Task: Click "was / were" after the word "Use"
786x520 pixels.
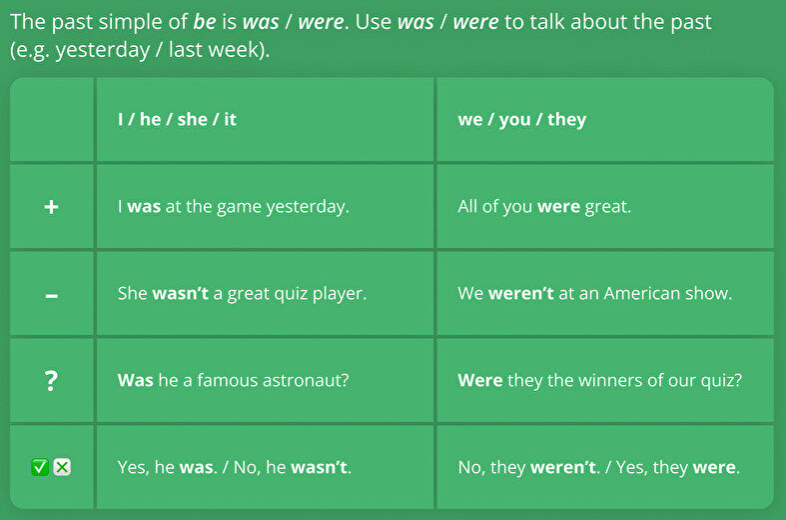Action: (x=447, y=22)
